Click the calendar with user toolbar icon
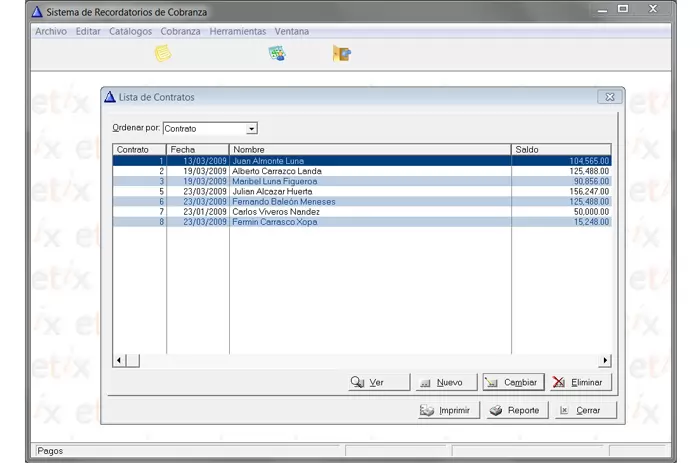This screenshot has width=700, height=463. [x=277, y=54]
